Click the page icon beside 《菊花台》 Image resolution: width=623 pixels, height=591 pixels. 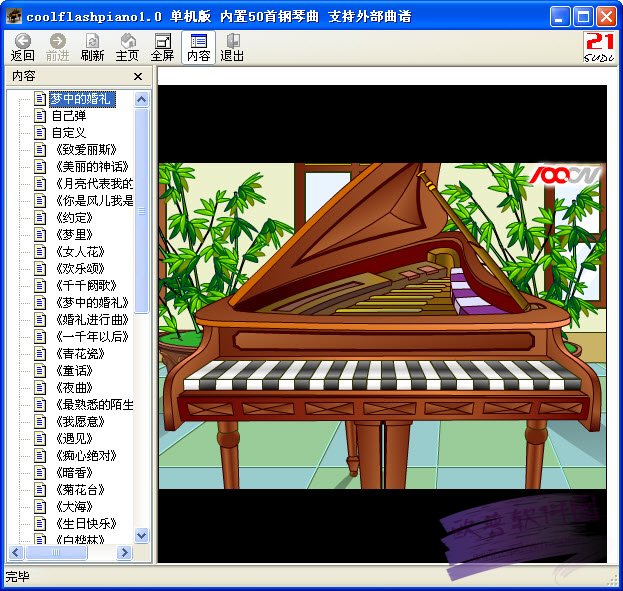40,490
